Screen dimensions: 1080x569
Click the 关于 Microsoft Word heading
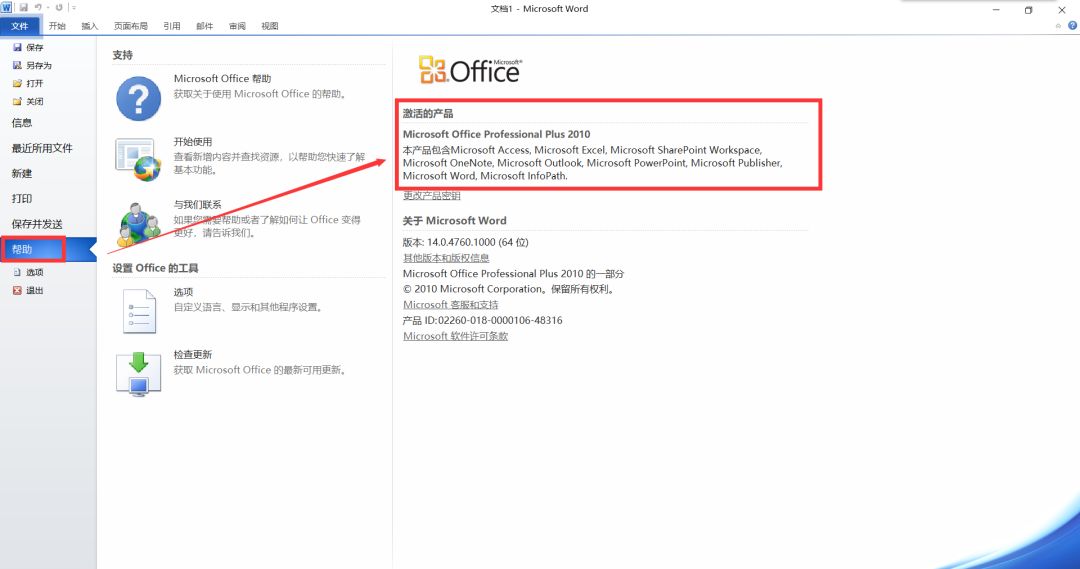(x=455, y=220)
